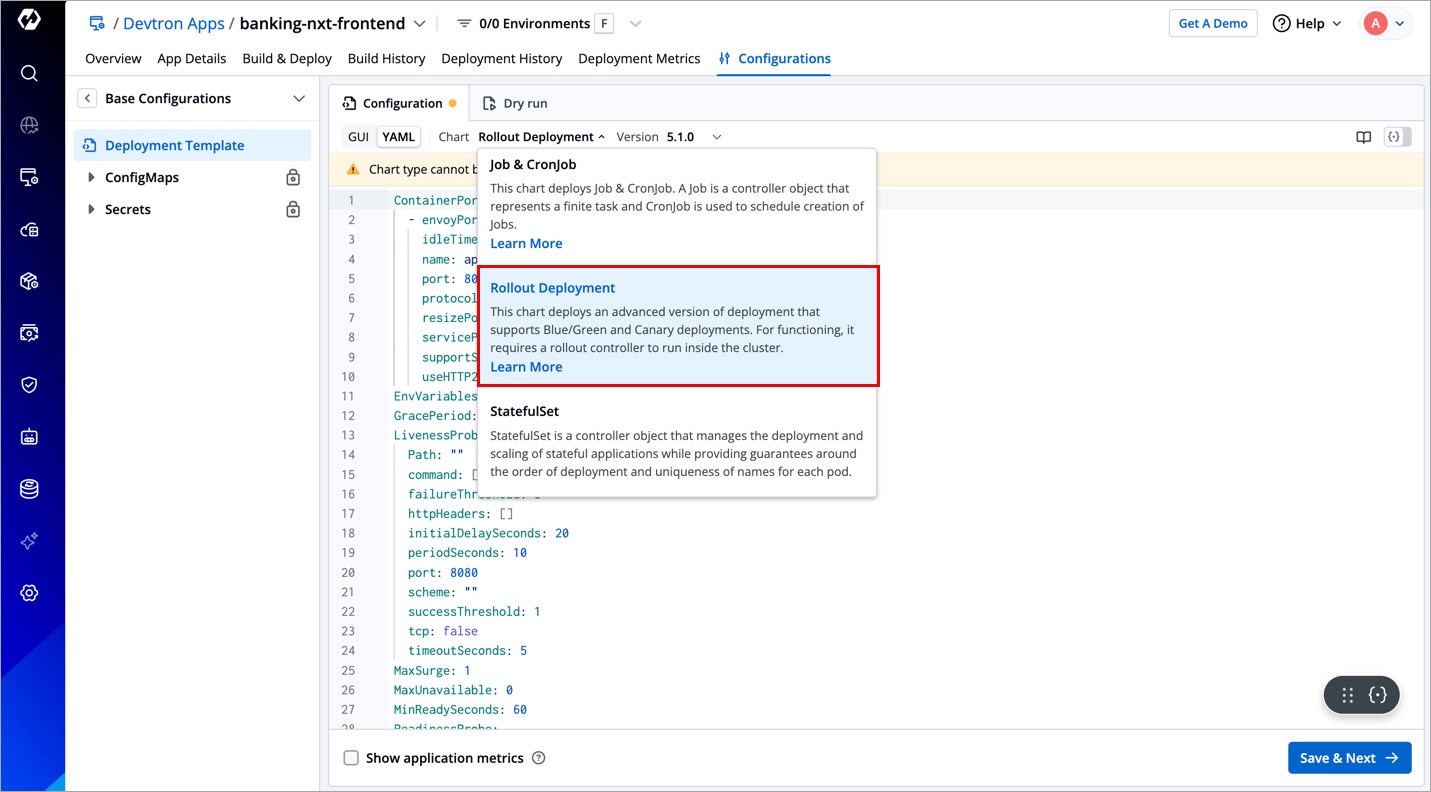
Task: Switch editor to GUI mode
Action: (x=358, y=137)
